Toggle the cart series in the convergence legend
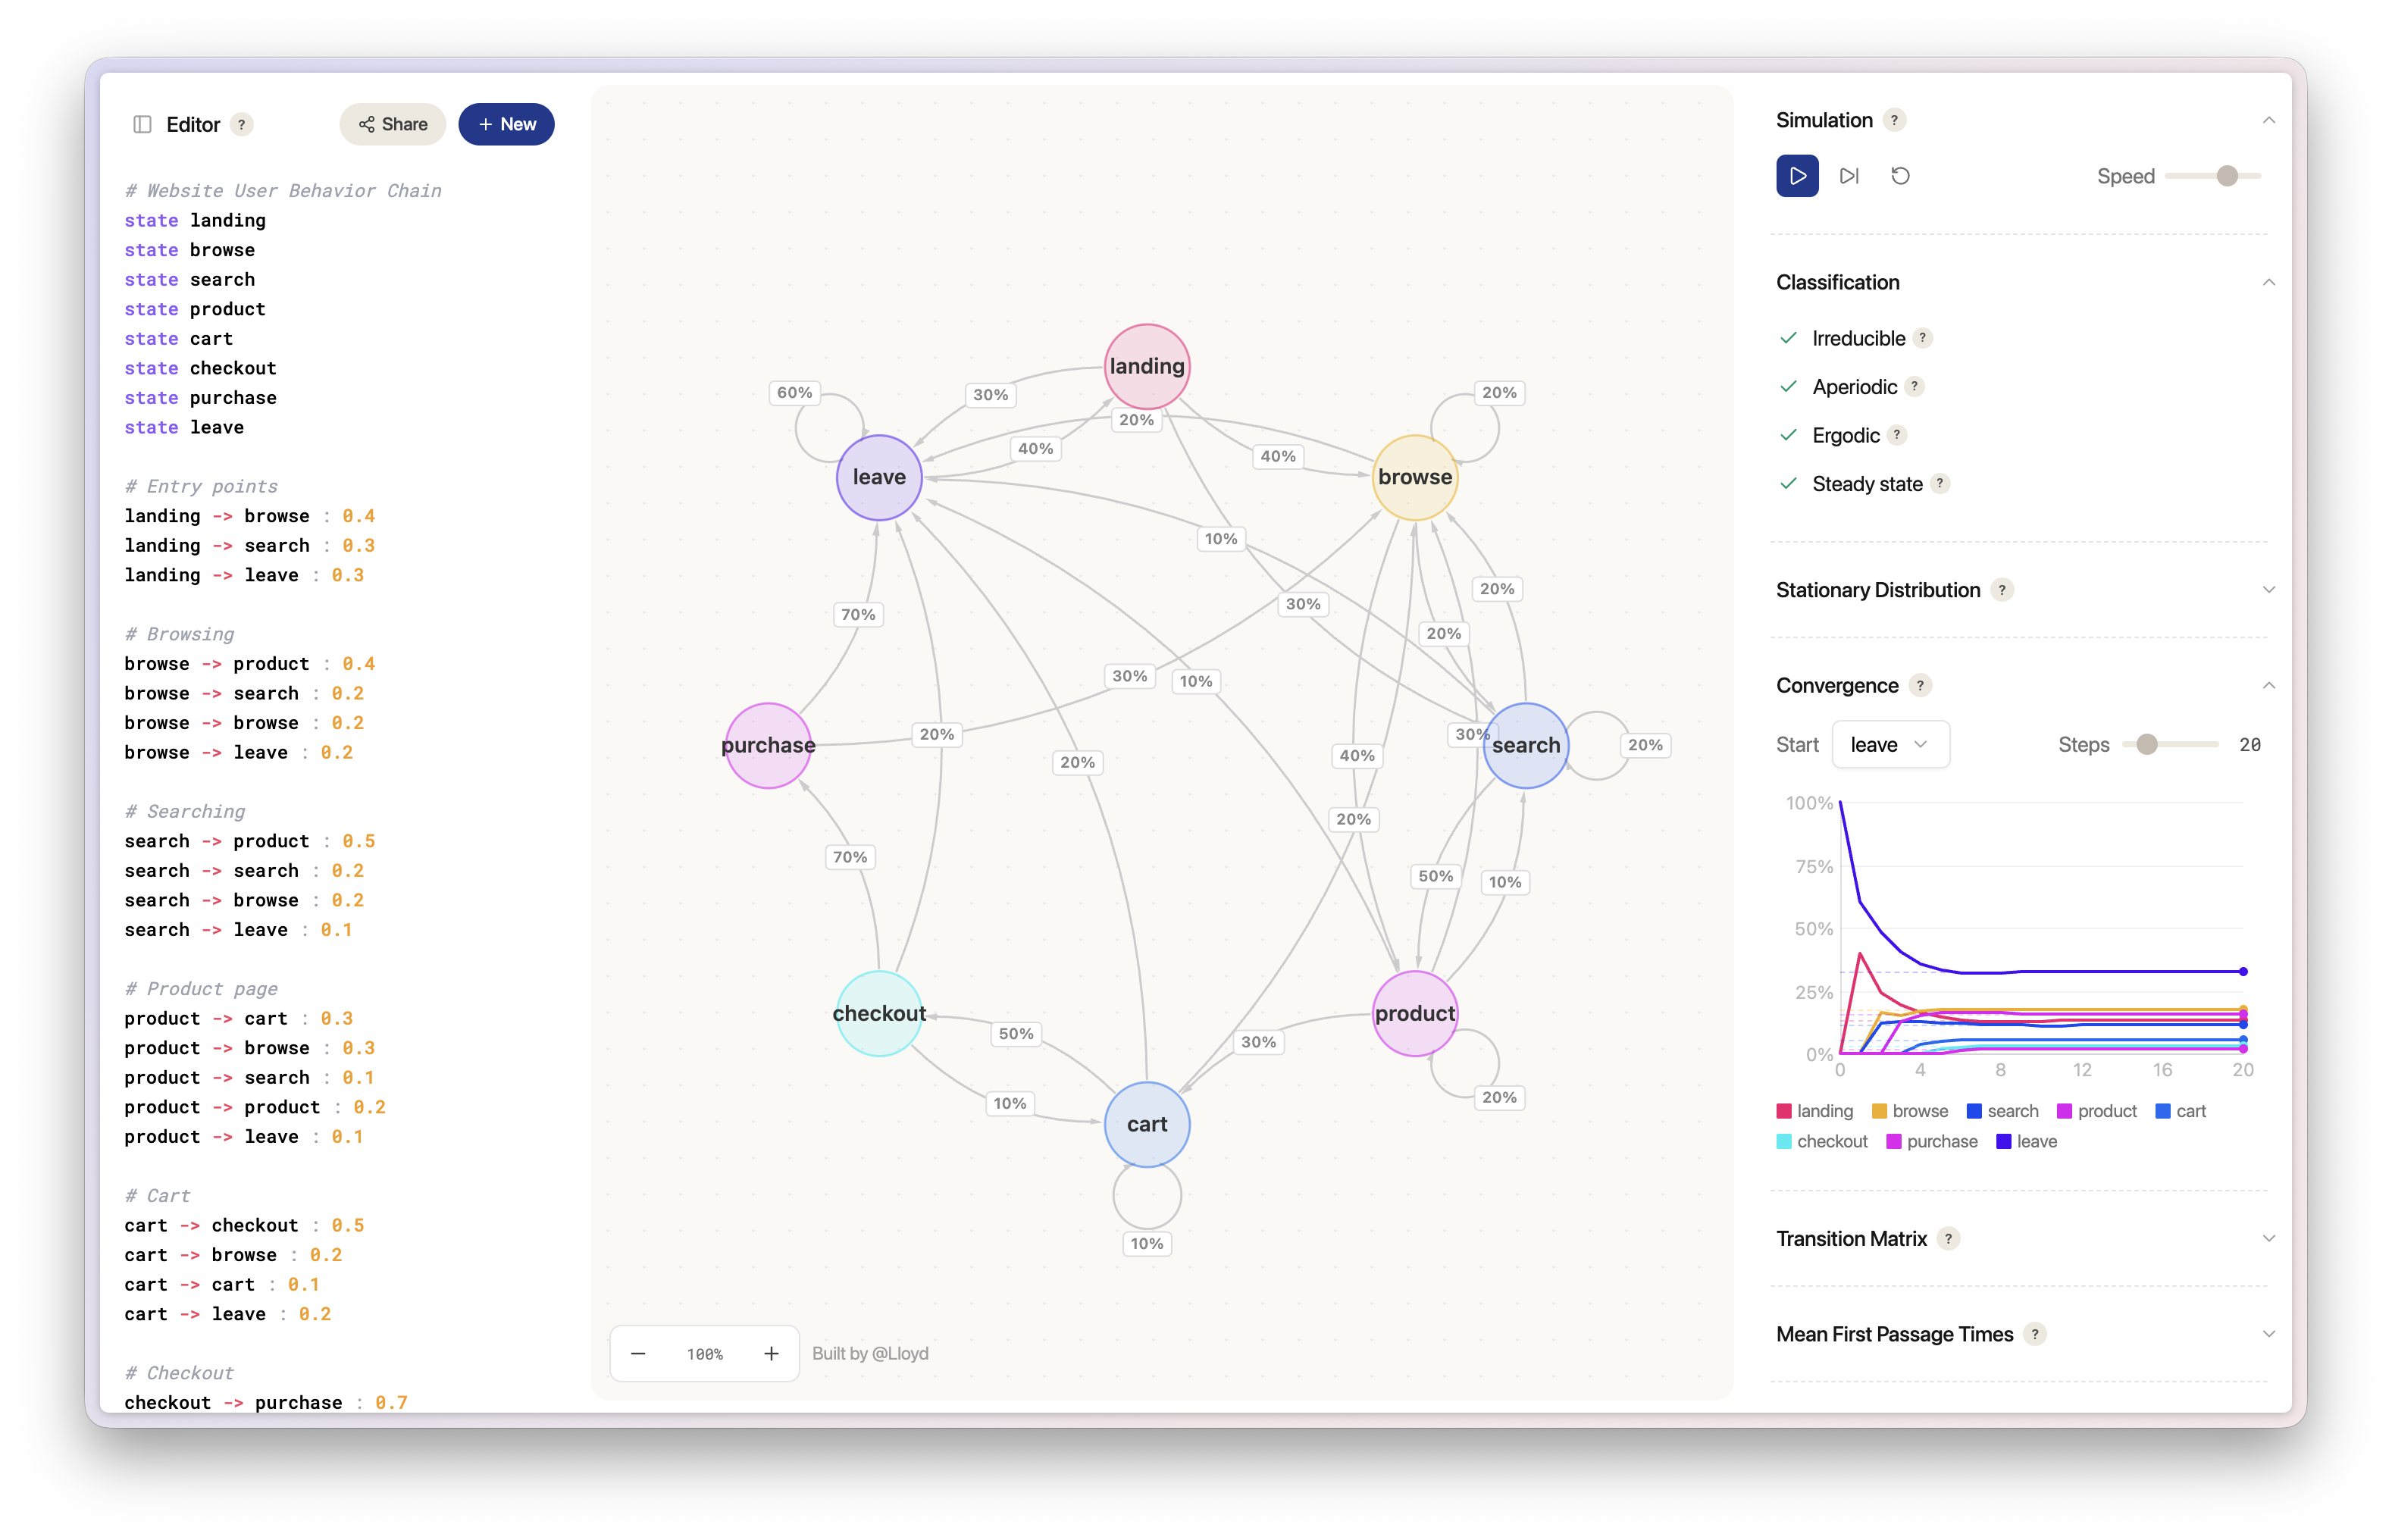 [2181, 1110]
